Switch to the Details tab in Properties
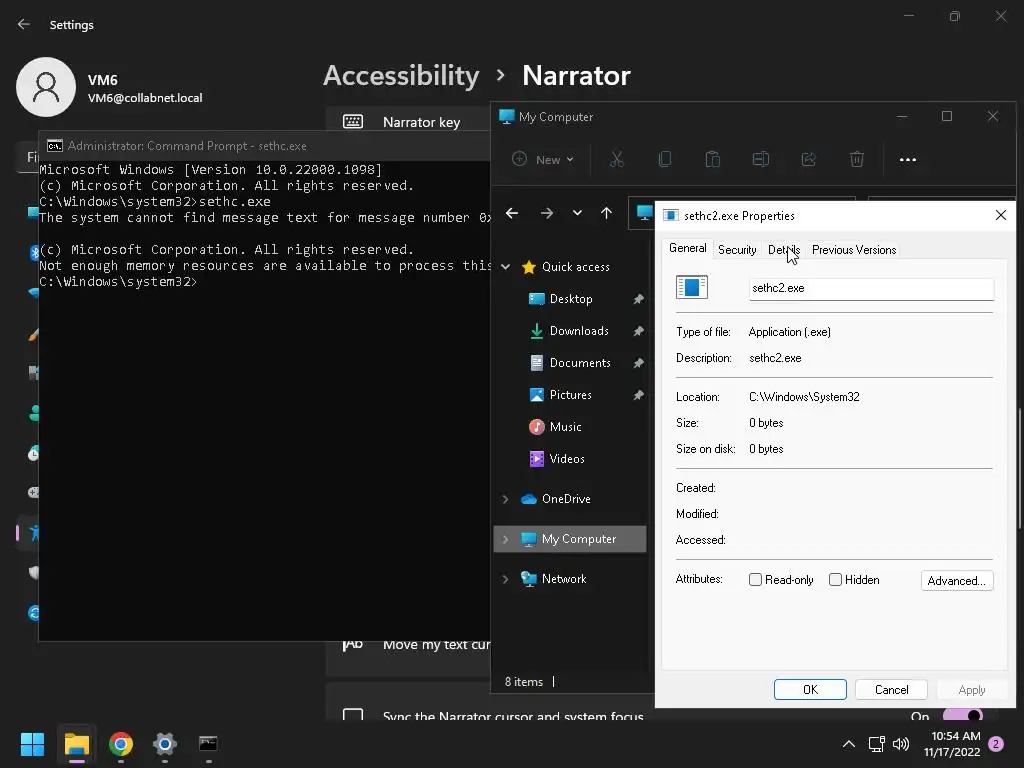Viewport: 1024px width, 768px height. pos(784,250)
